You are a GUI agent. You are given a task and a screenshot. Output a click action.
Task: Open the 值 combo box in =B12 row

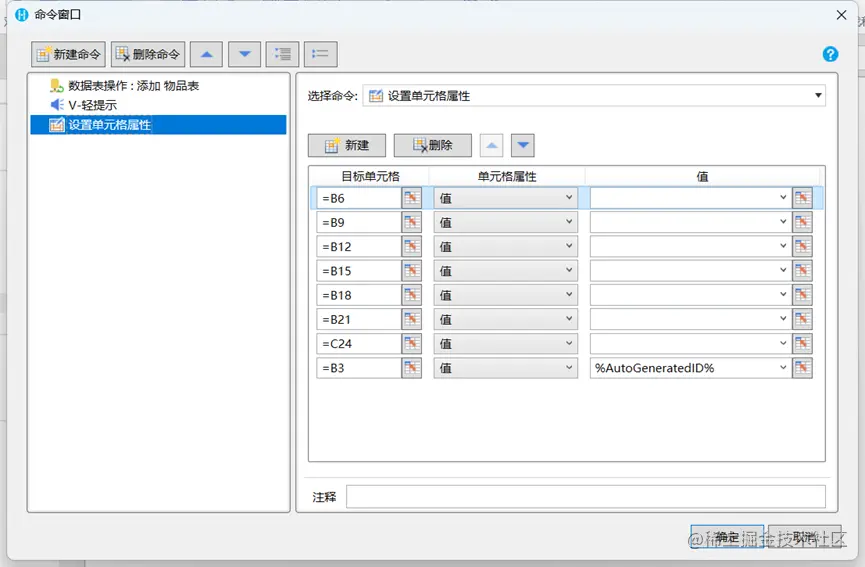point(690,247)
